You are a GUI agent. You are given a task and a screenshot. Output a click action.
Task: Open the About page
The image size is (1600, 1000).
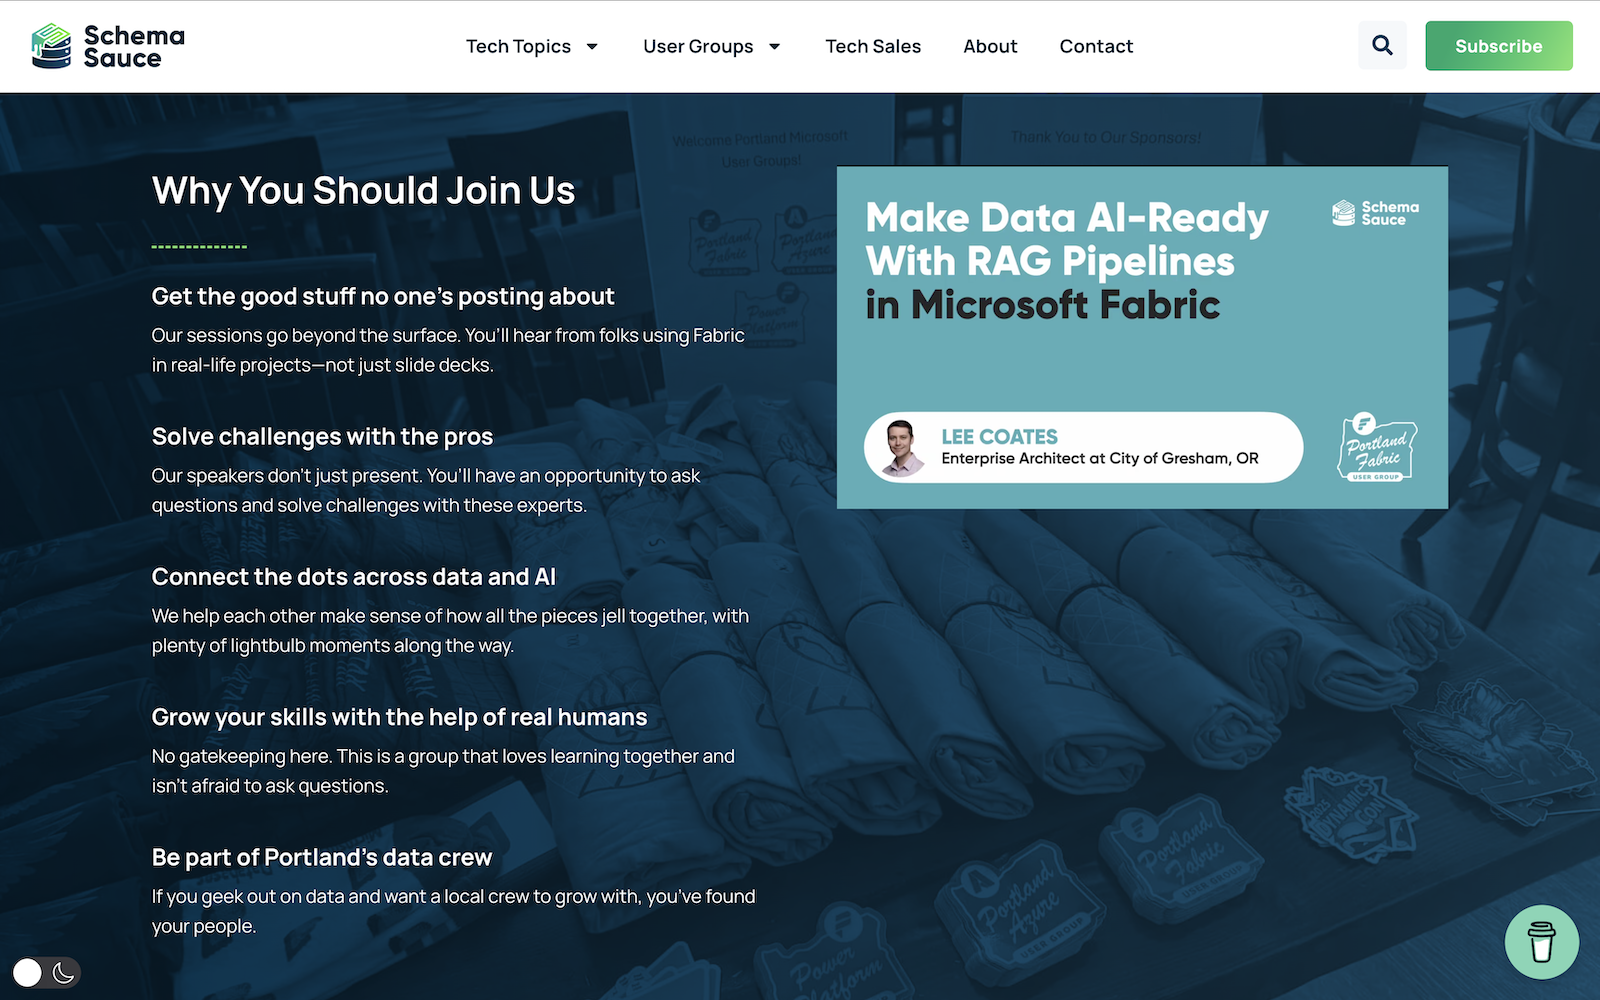pos(990,47)
